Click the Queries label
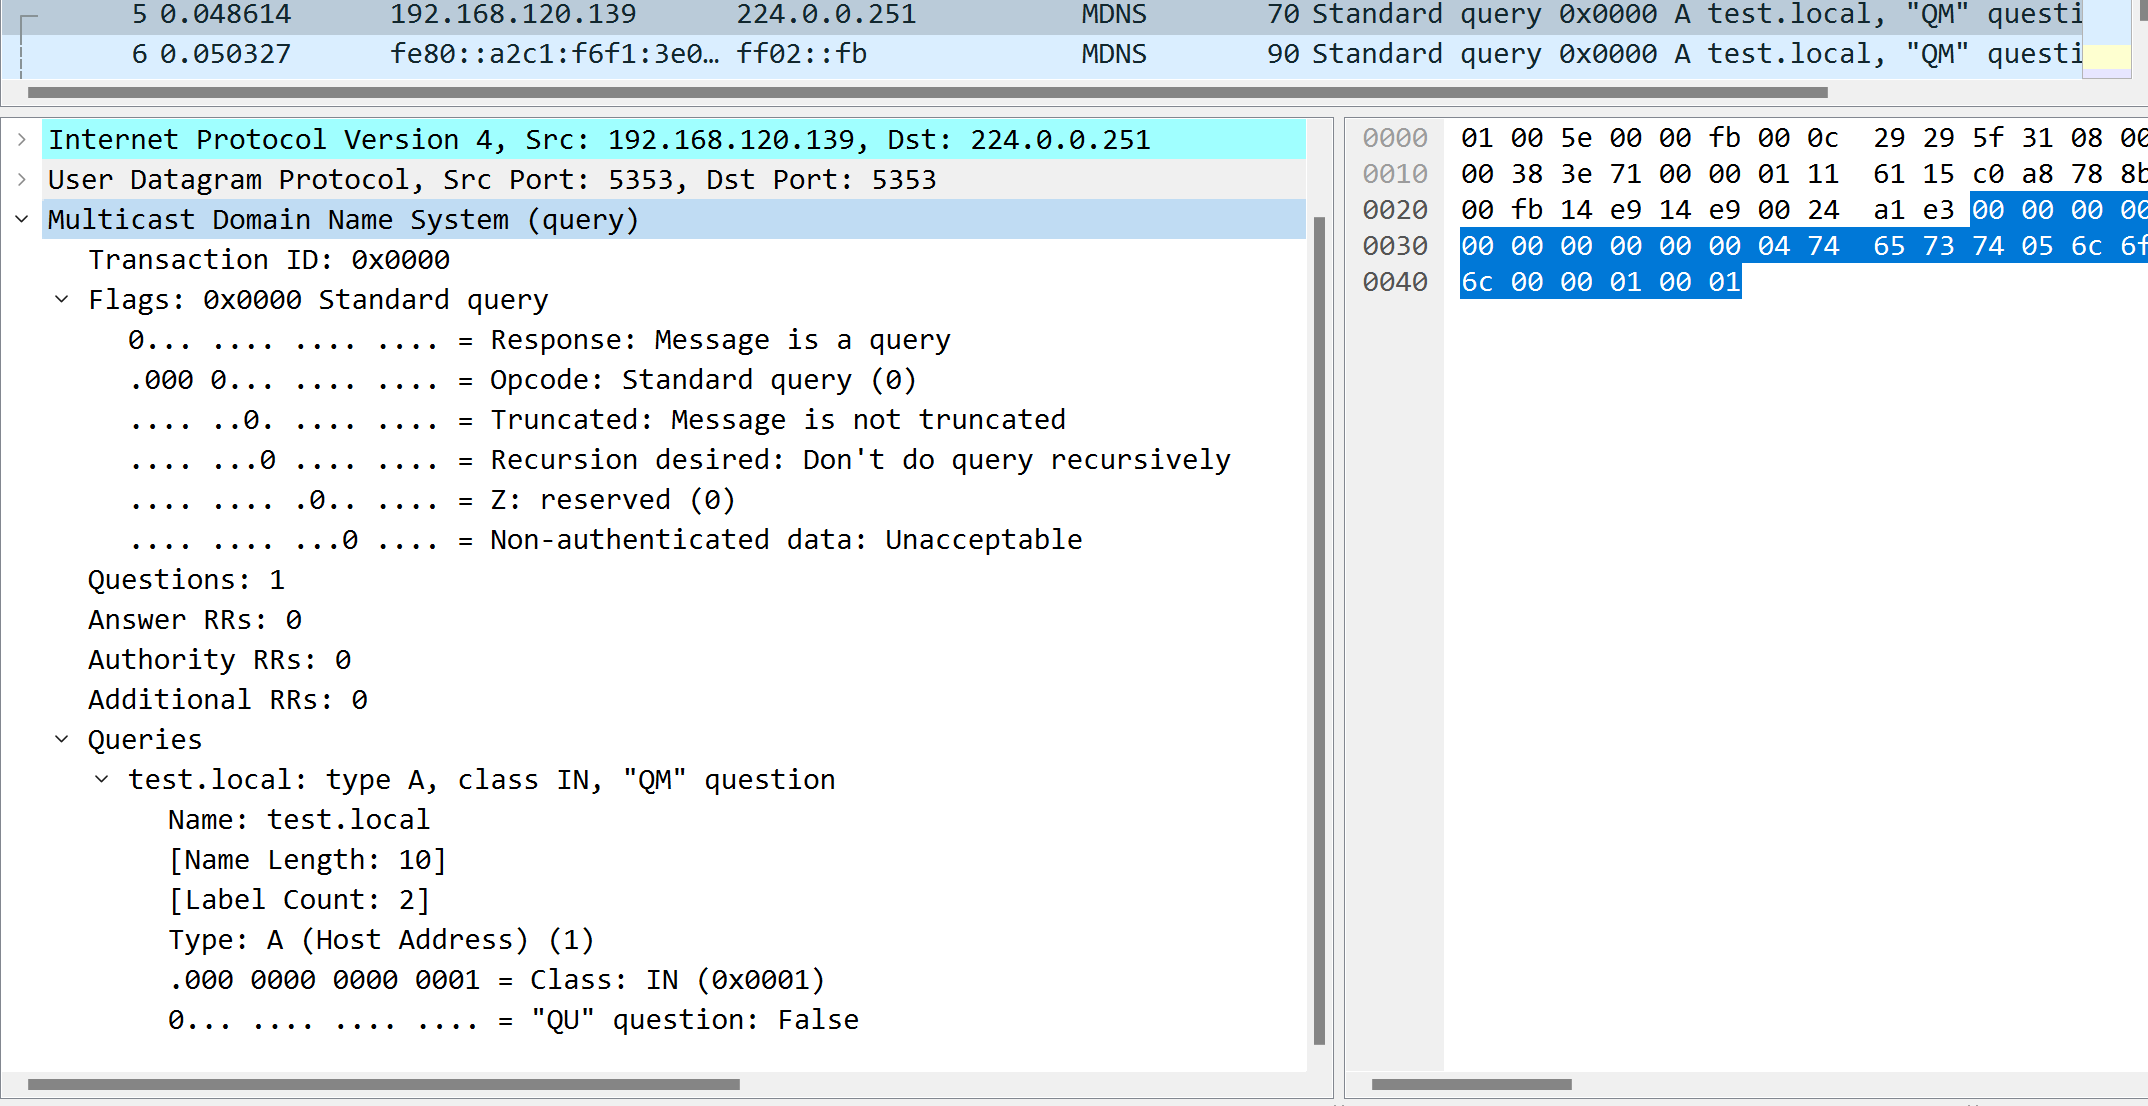Image resolution: width=2148 pixels, height=1106 pixels. 145,740
